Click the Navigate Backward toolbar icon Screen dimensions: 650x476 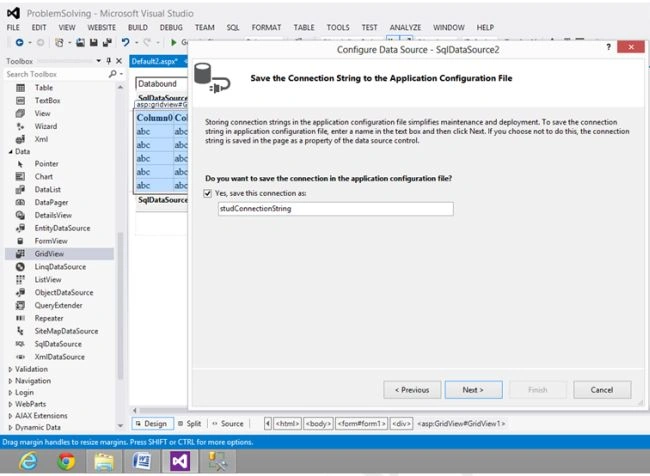pos(19,42)
